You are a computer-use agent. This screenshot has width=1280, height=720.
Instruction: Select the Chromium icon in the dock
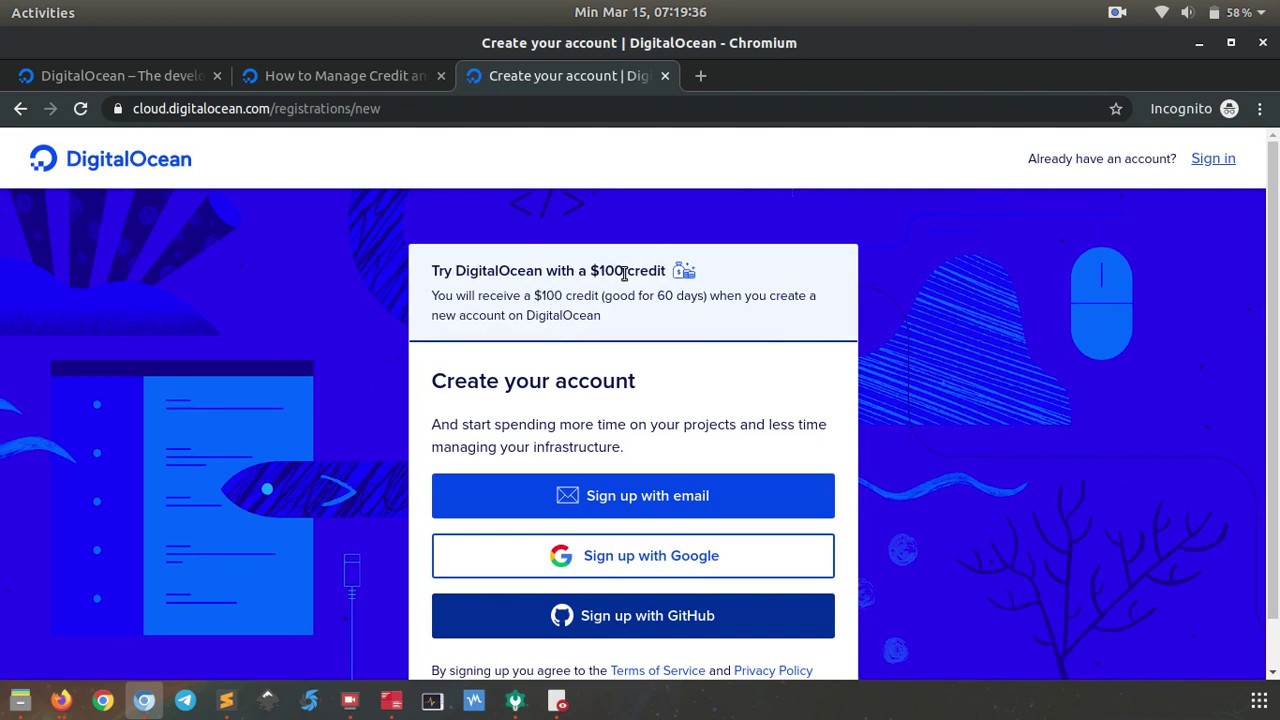[x=144, y=701]
